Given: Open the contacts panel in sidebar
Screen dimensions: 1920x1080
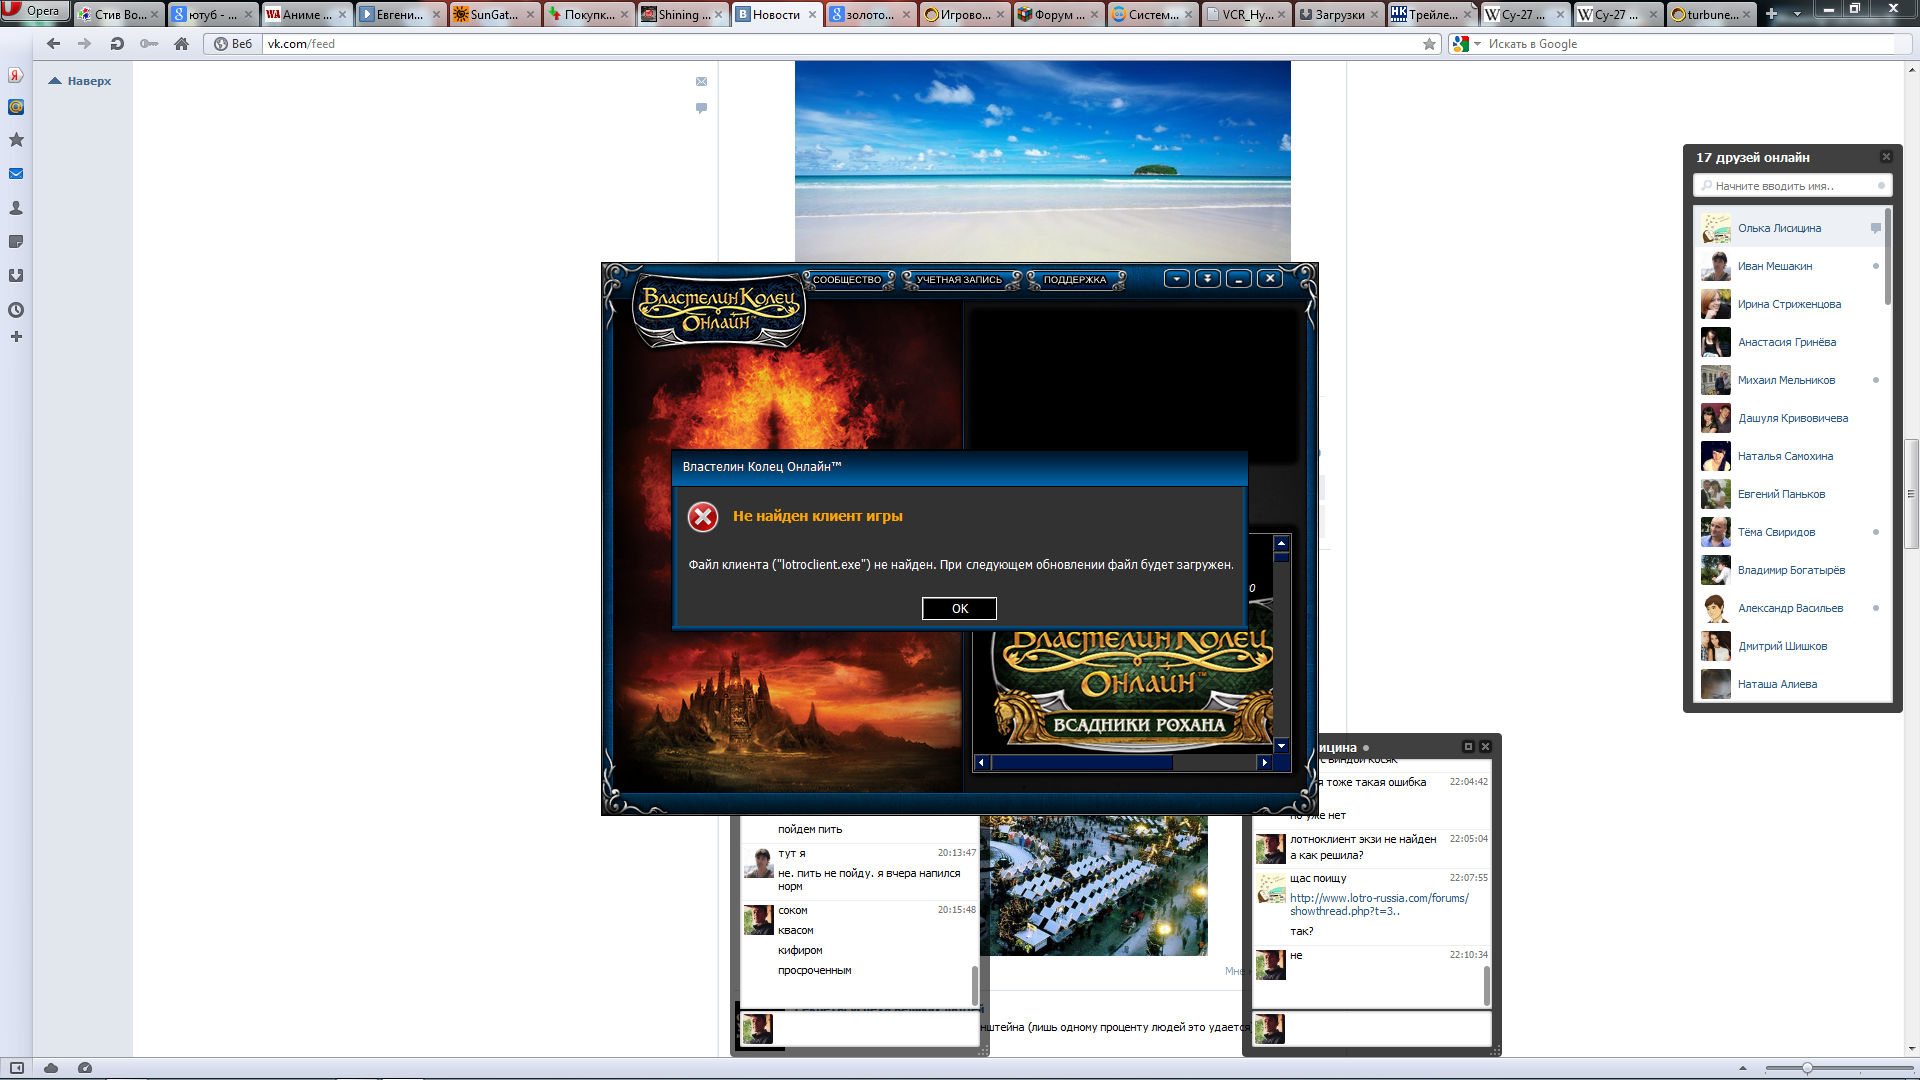Looking at the screenshot, I should point(16,208).
